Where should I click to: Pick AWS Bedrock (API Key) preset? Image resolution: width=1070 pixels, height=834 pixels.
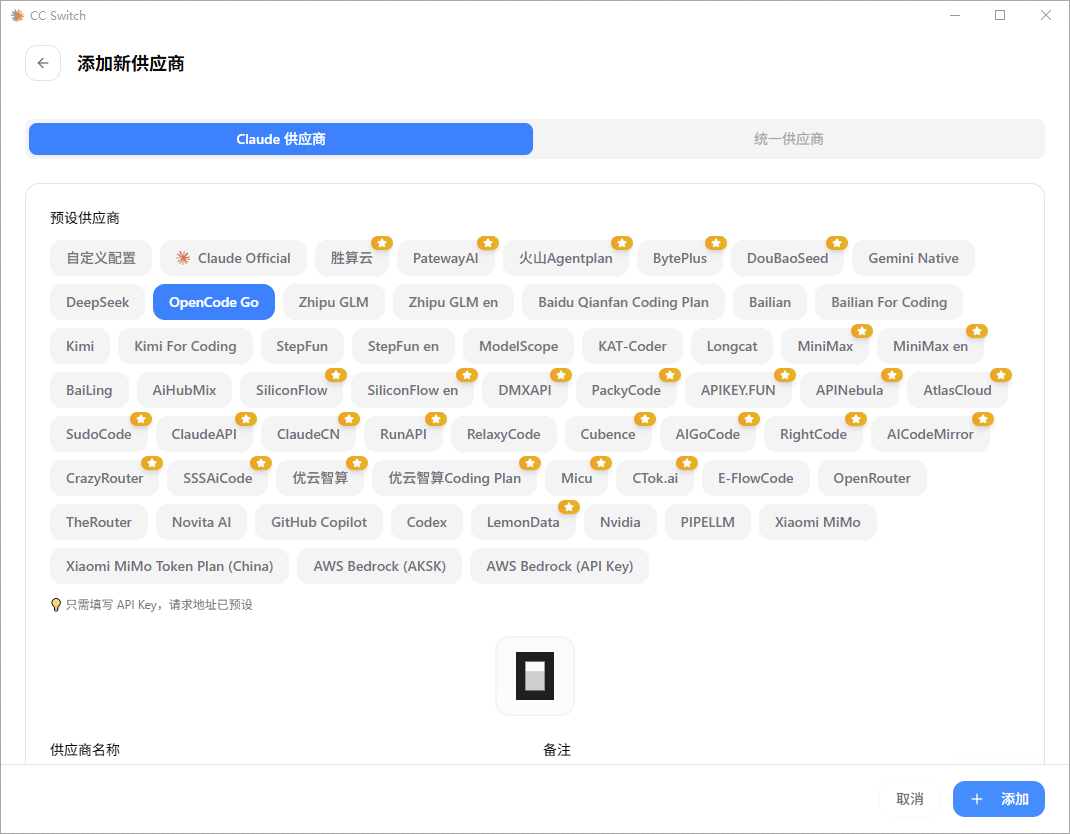pyautogui.click(x=560, y=566)
